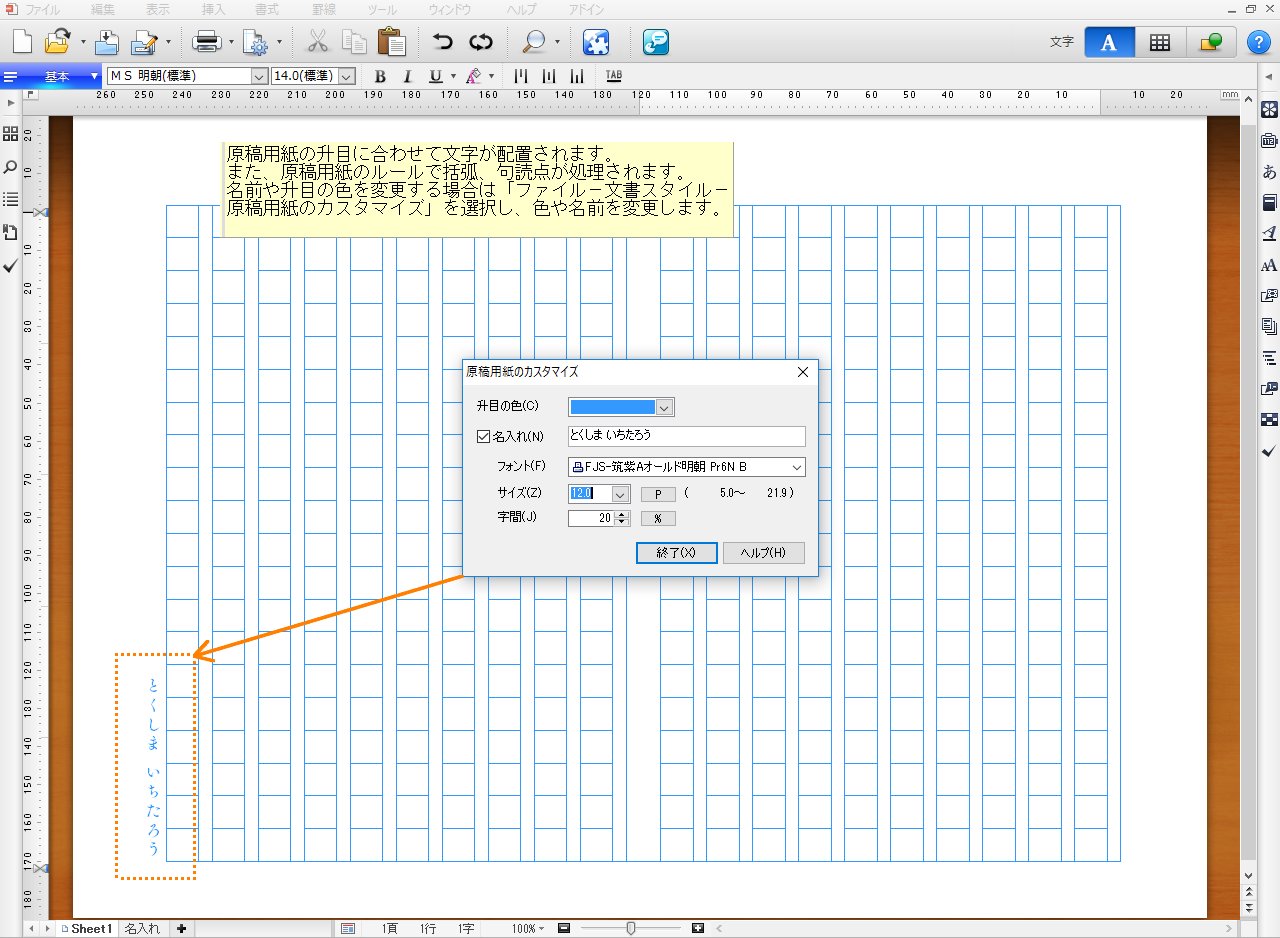The height and width of the screenshot is (938, 1280).
Task: Create a new document with the blank page icon
Action: click(x=22, y=42)
